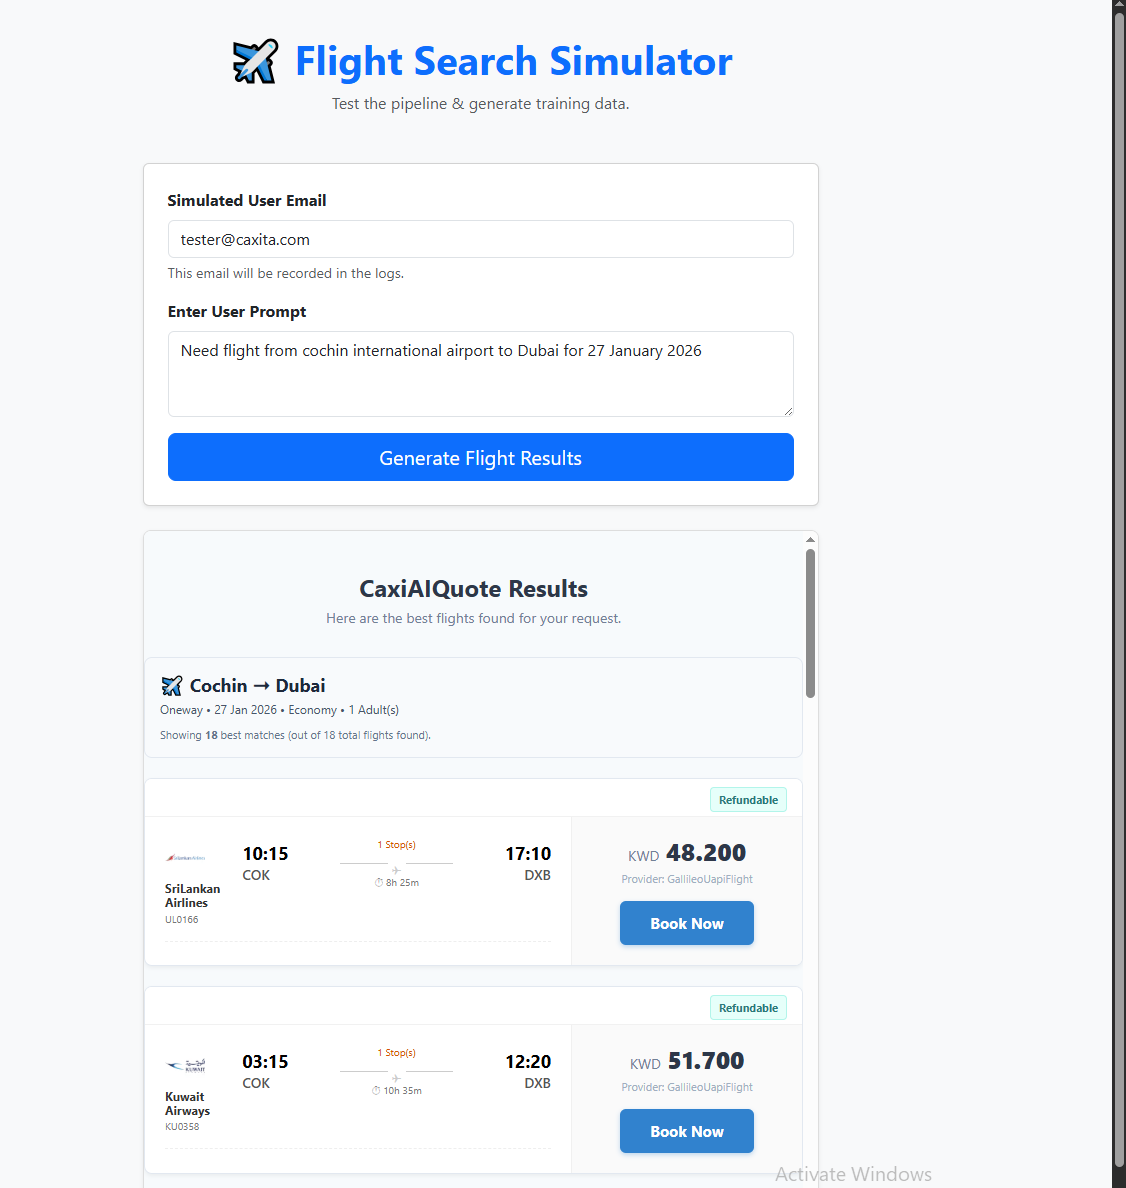This screenshot has width=1126, height=1188.
Task: Focus the Simulated User Email field
Action: tap(480, 240)
